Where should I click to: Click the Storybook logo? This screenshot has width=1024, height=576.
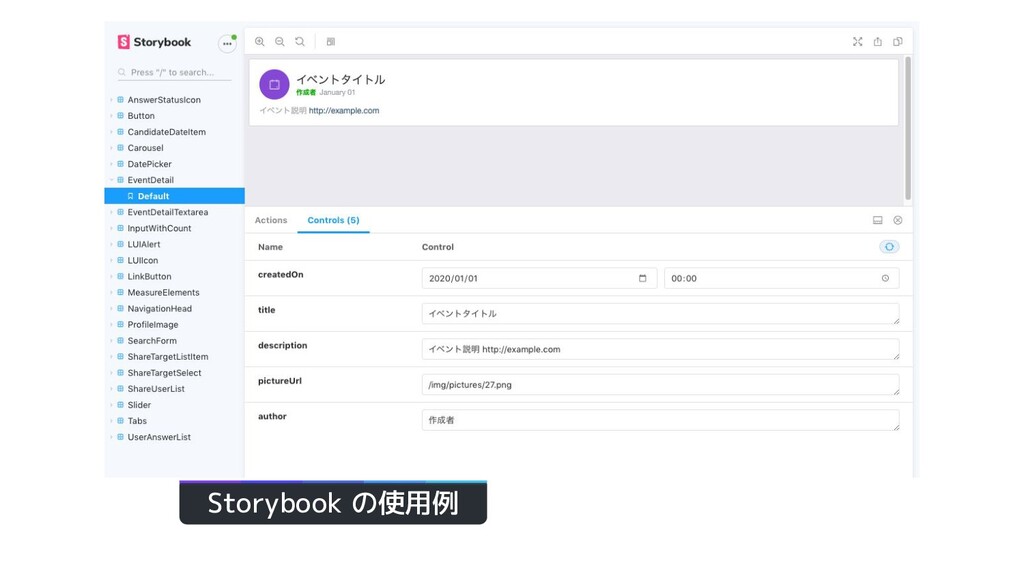click(x=154, y=42)
